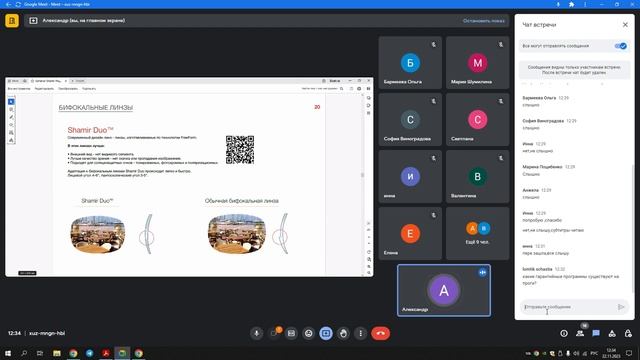Image resolution: width=640 pixels, height=360 pixels.
Task: Open Telegram from the taskbar
Action: coord(89,353)
